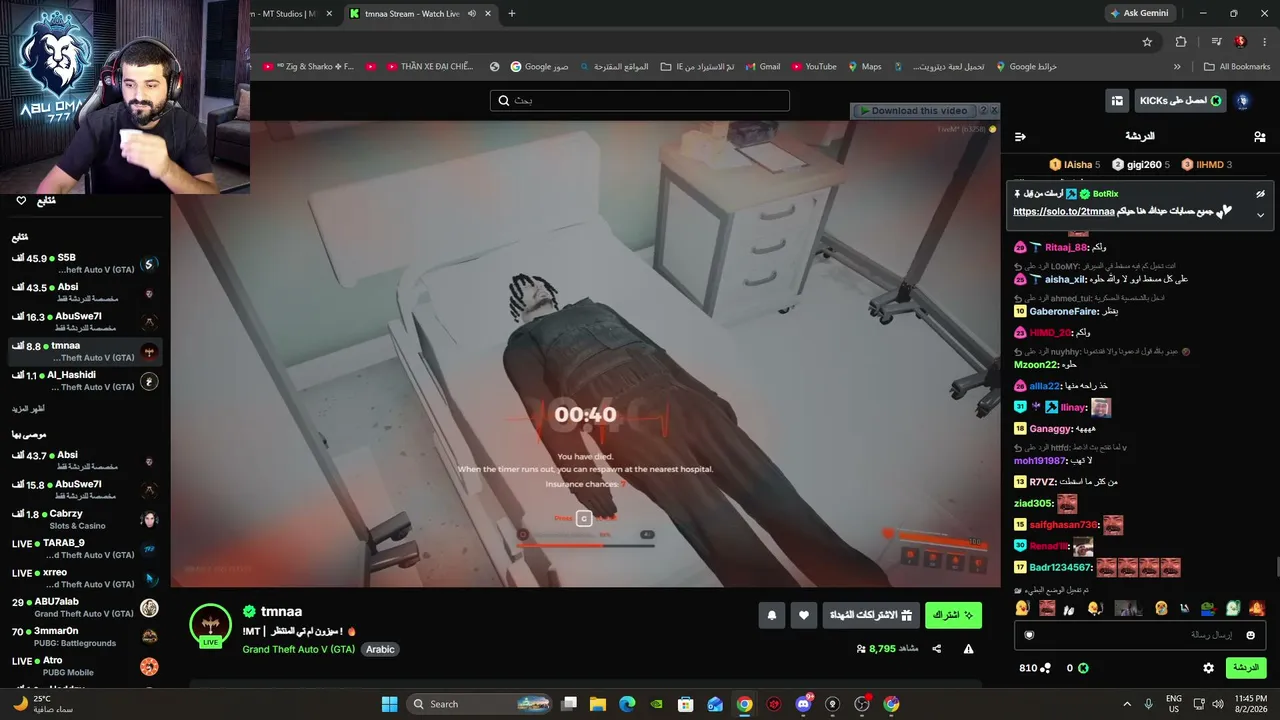Open the TARAB_9 recommended channel
This screenshot has height=720, width=1280.
pos(85,549)
